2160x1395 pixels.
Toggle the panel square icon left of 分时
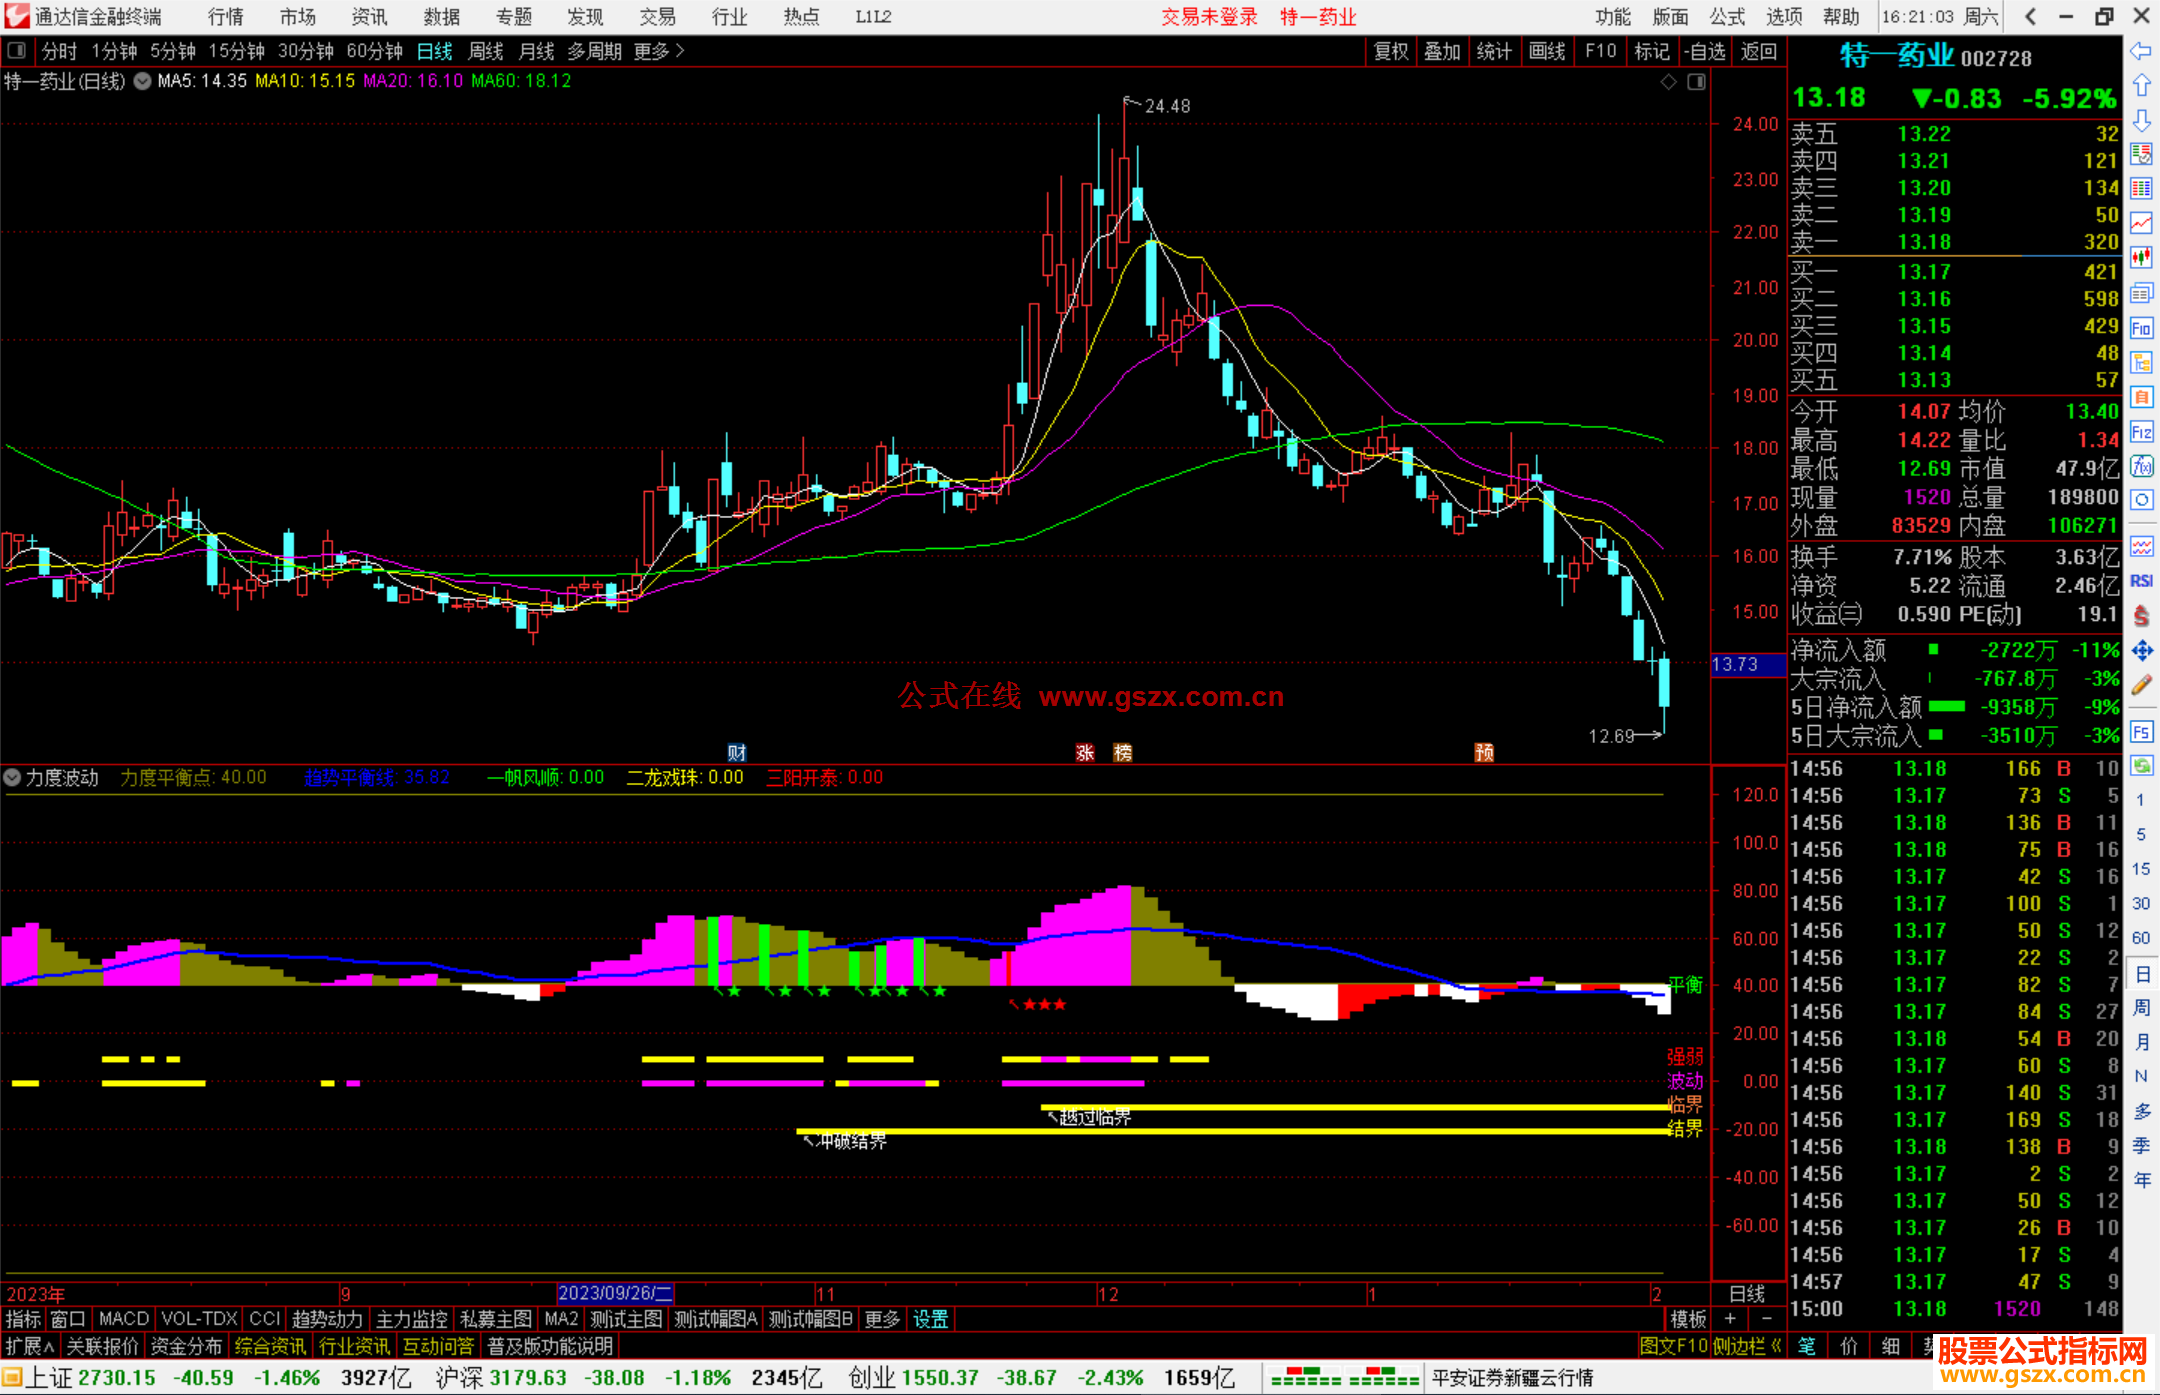click(17, 50)
